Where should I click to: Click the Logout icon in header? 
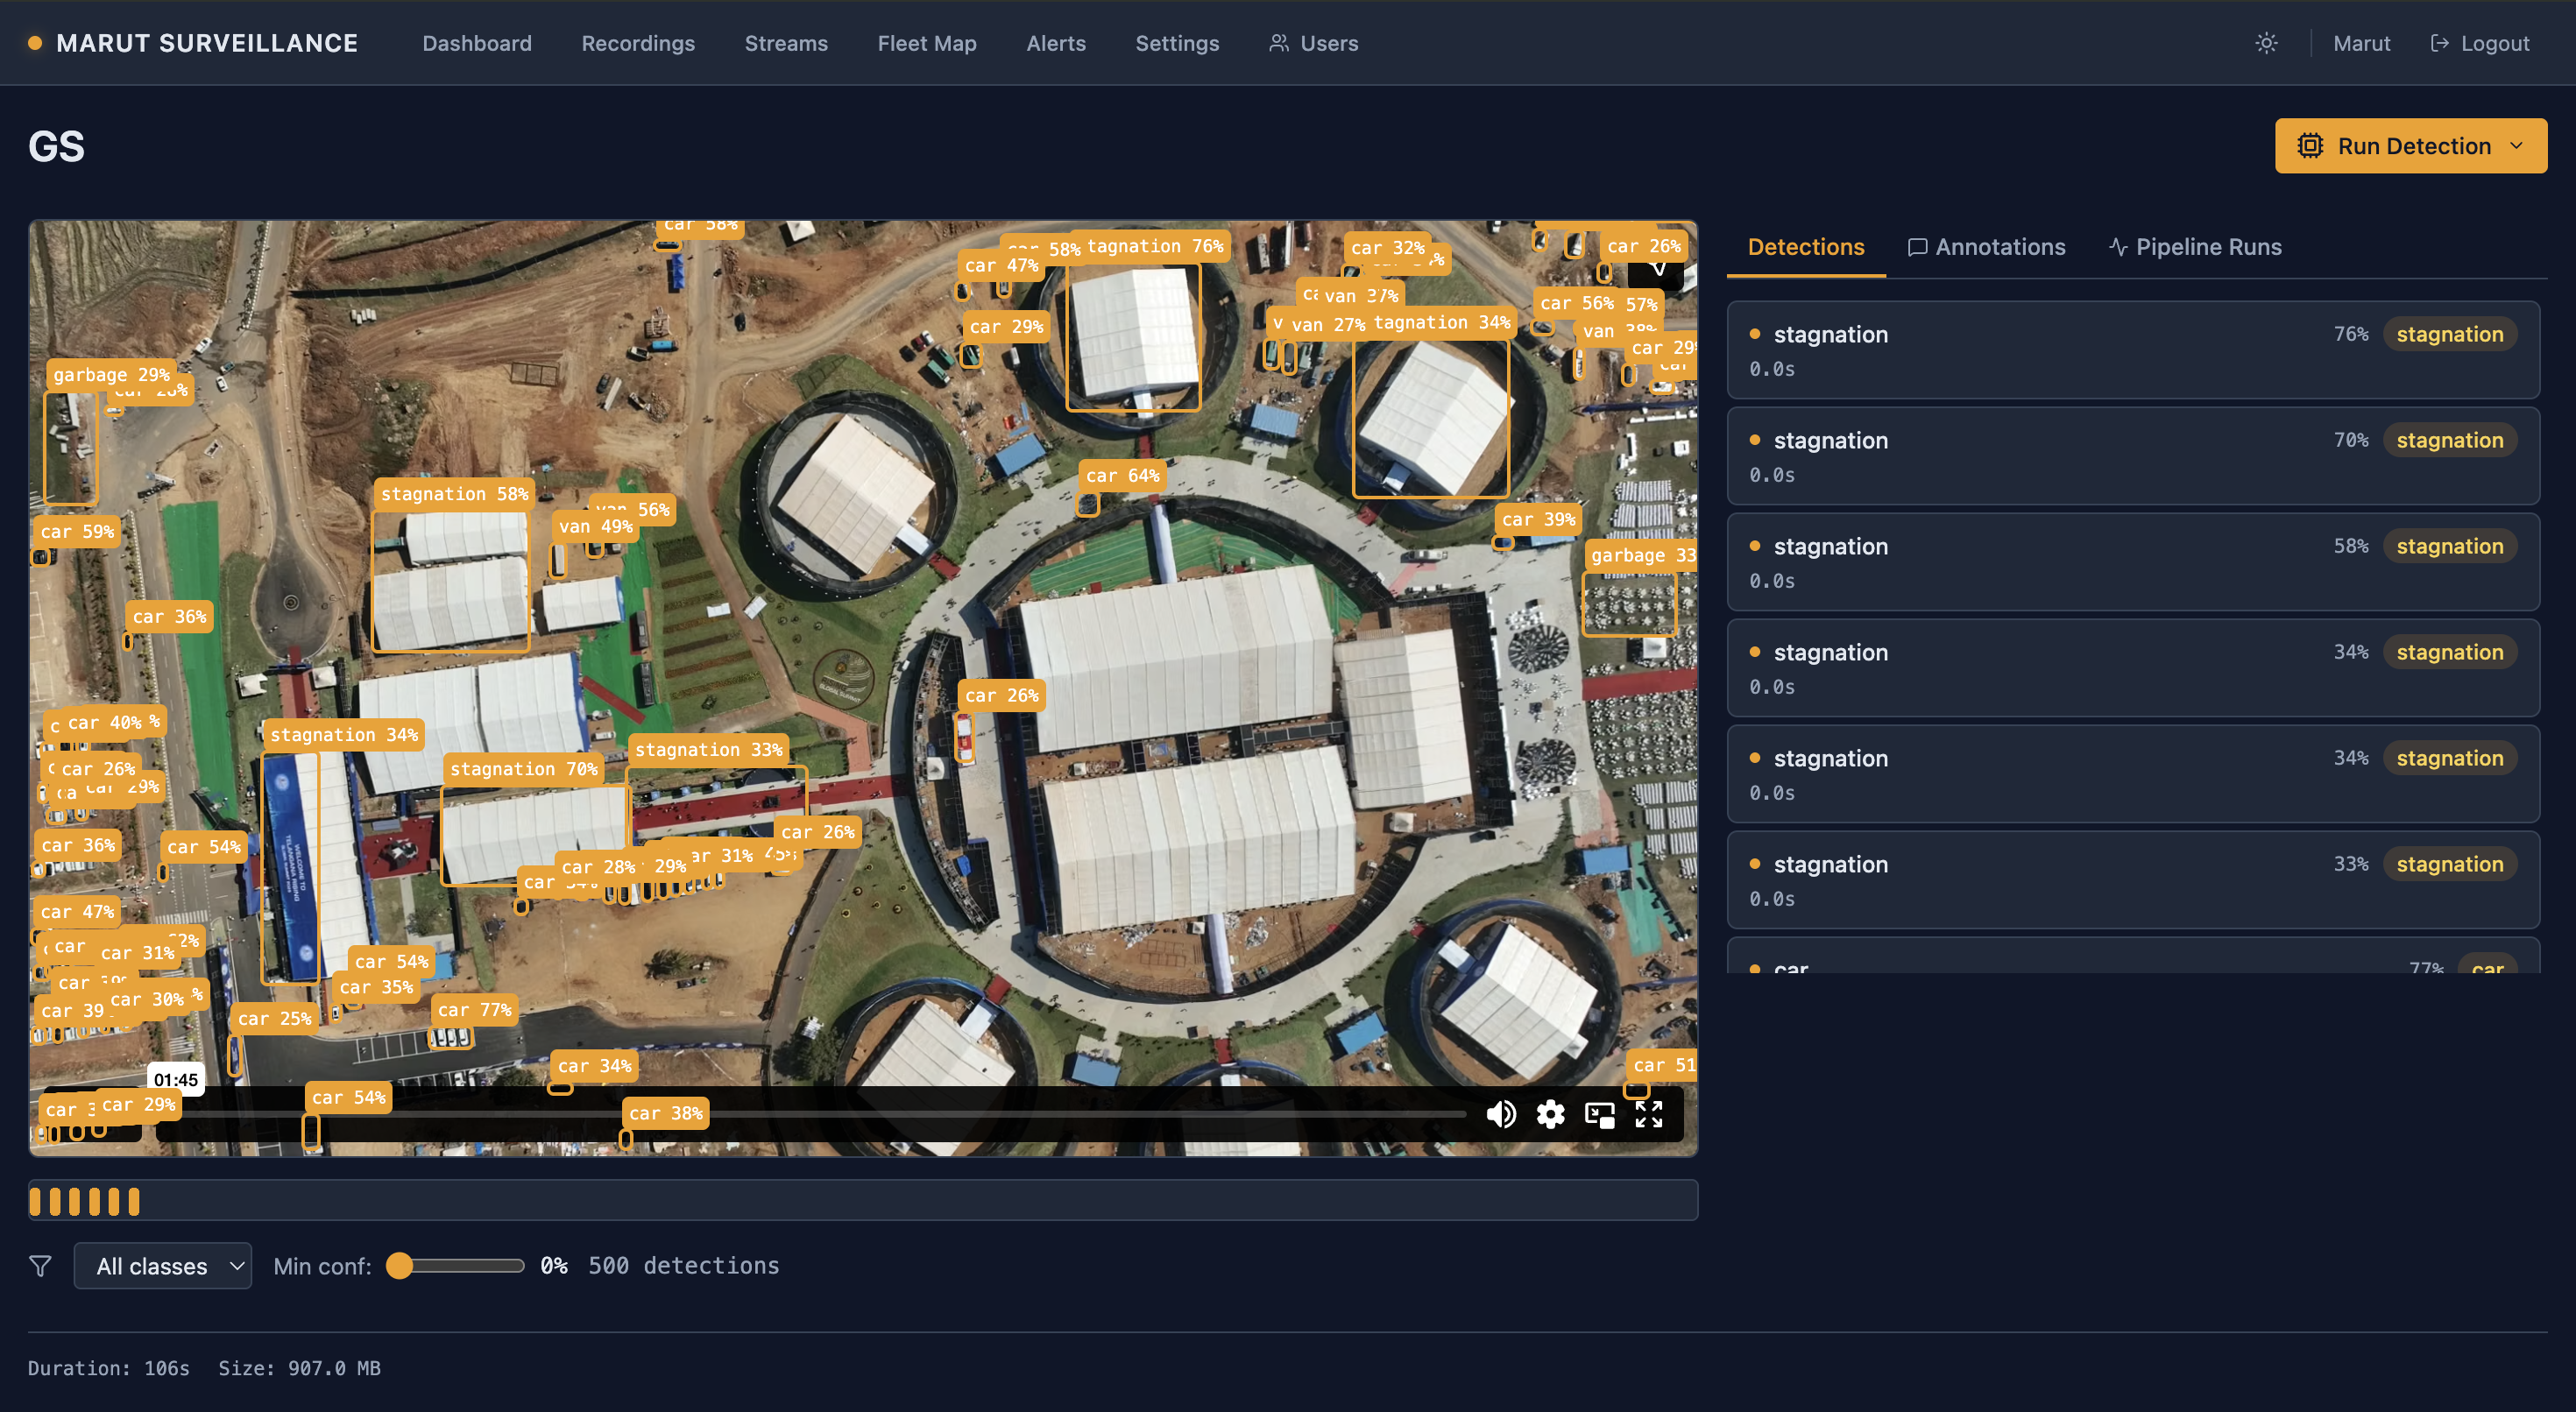pyautogui.click(x=2439, y=43)
